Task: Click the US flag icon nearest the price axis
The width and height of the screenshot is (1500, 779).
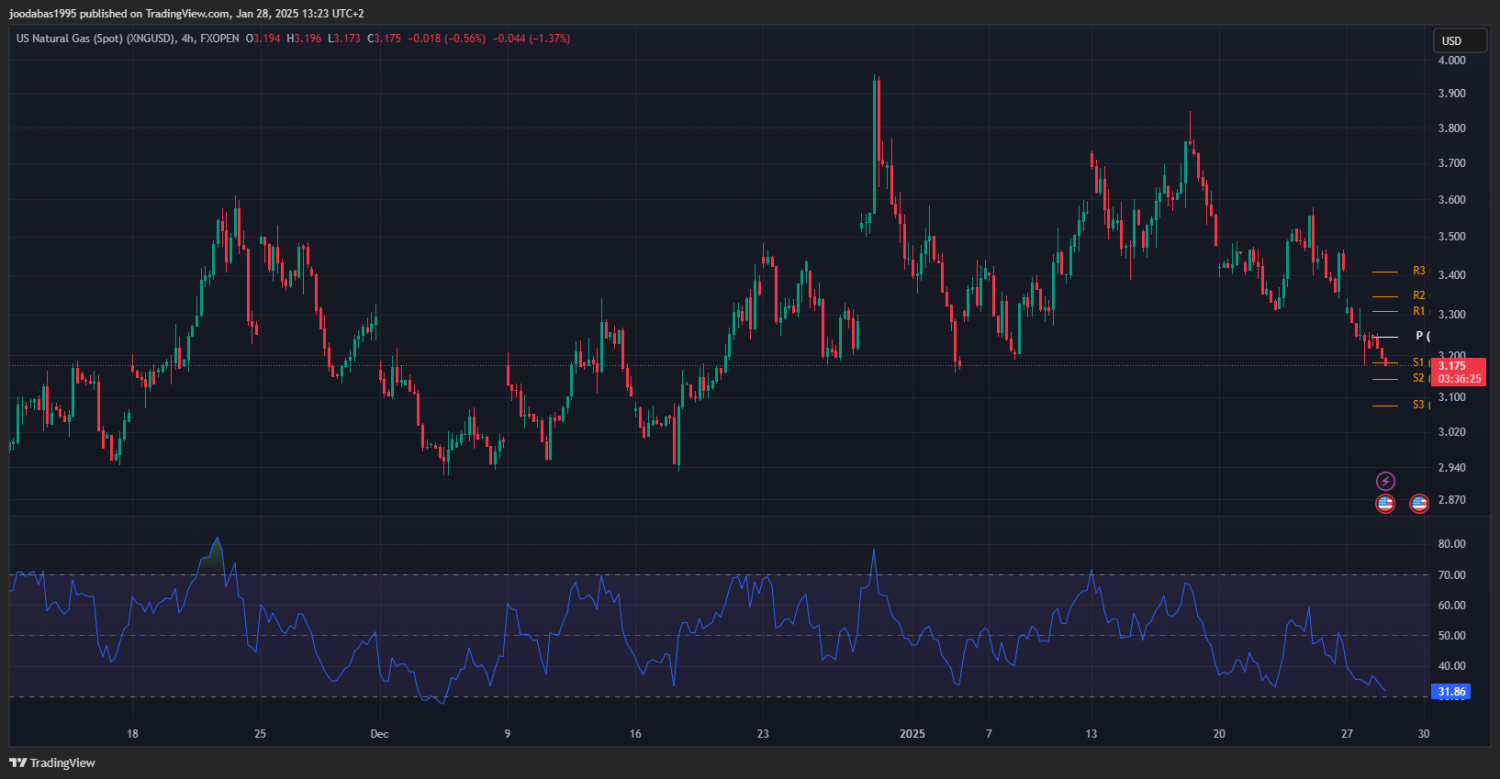Action: tap(1419, 503)
